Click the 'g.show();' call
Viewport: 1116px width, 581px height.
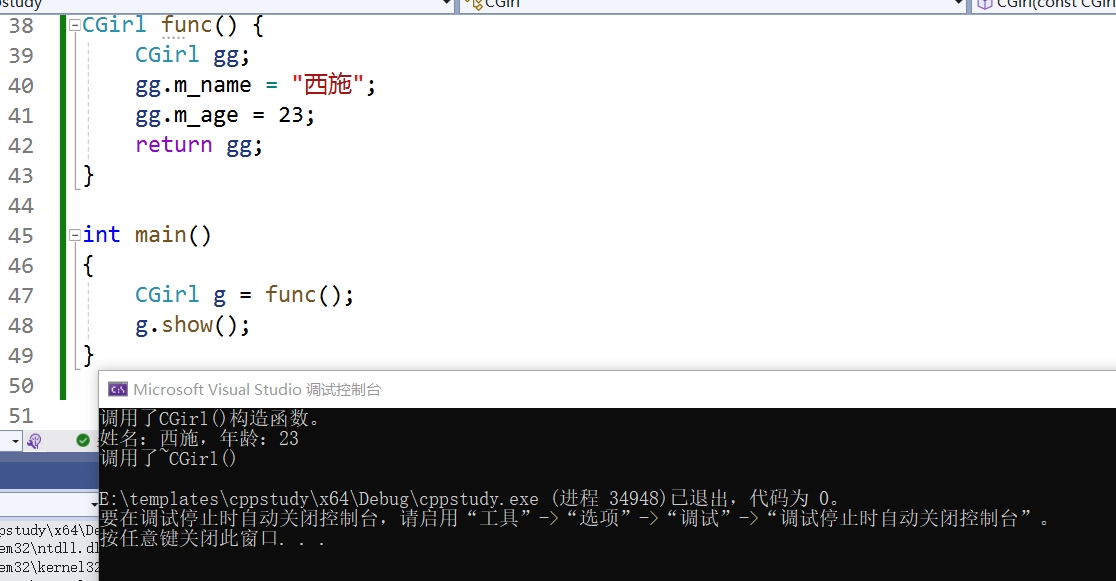(x=192, y=325)
